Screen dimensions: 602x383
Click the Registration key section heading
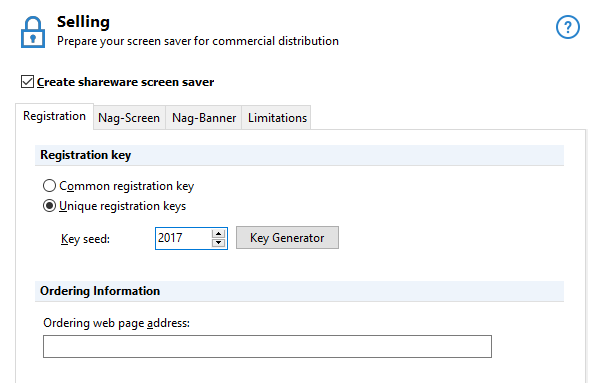point(86,155)
